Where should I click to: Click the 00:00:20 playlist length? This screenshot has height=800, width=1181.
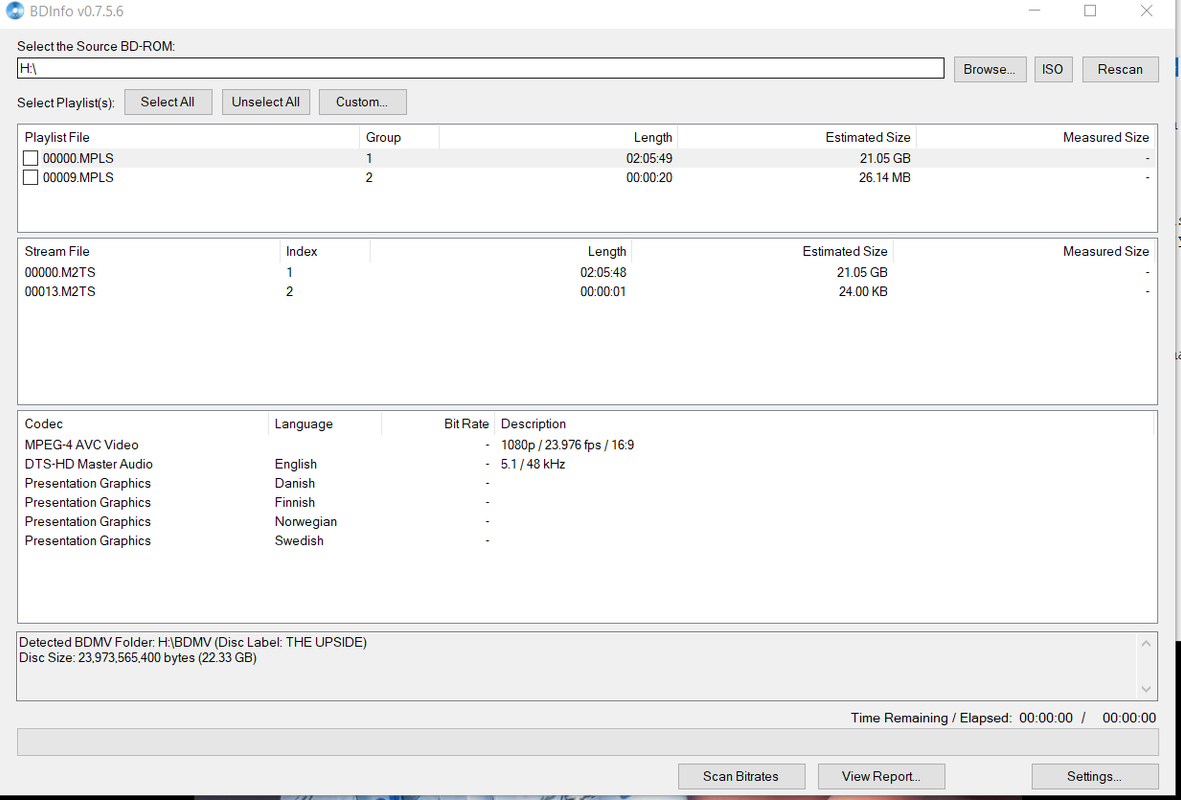click(649, 178)
